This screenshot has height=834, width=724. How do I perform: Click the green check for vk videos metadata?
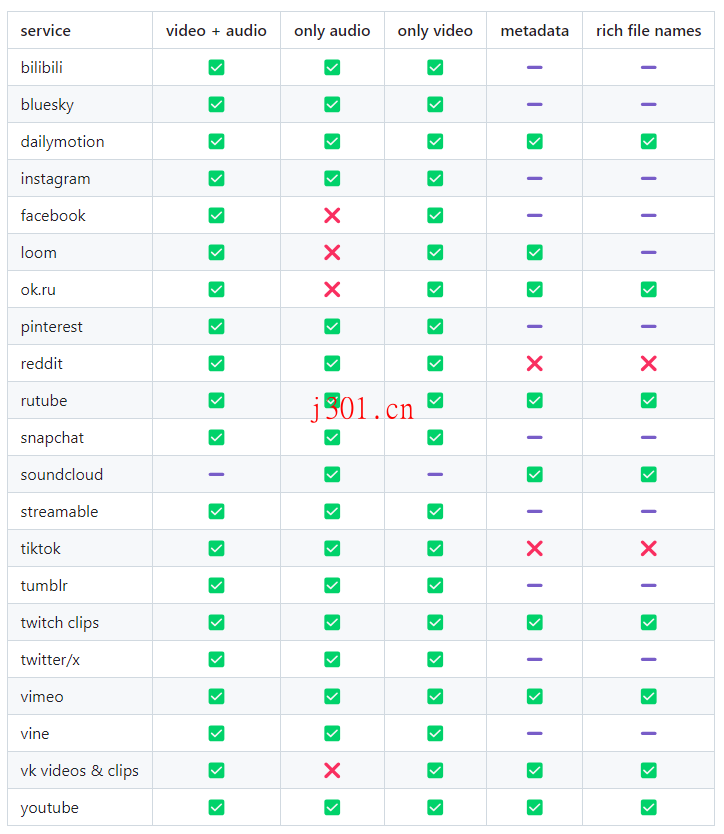[535, 770]
